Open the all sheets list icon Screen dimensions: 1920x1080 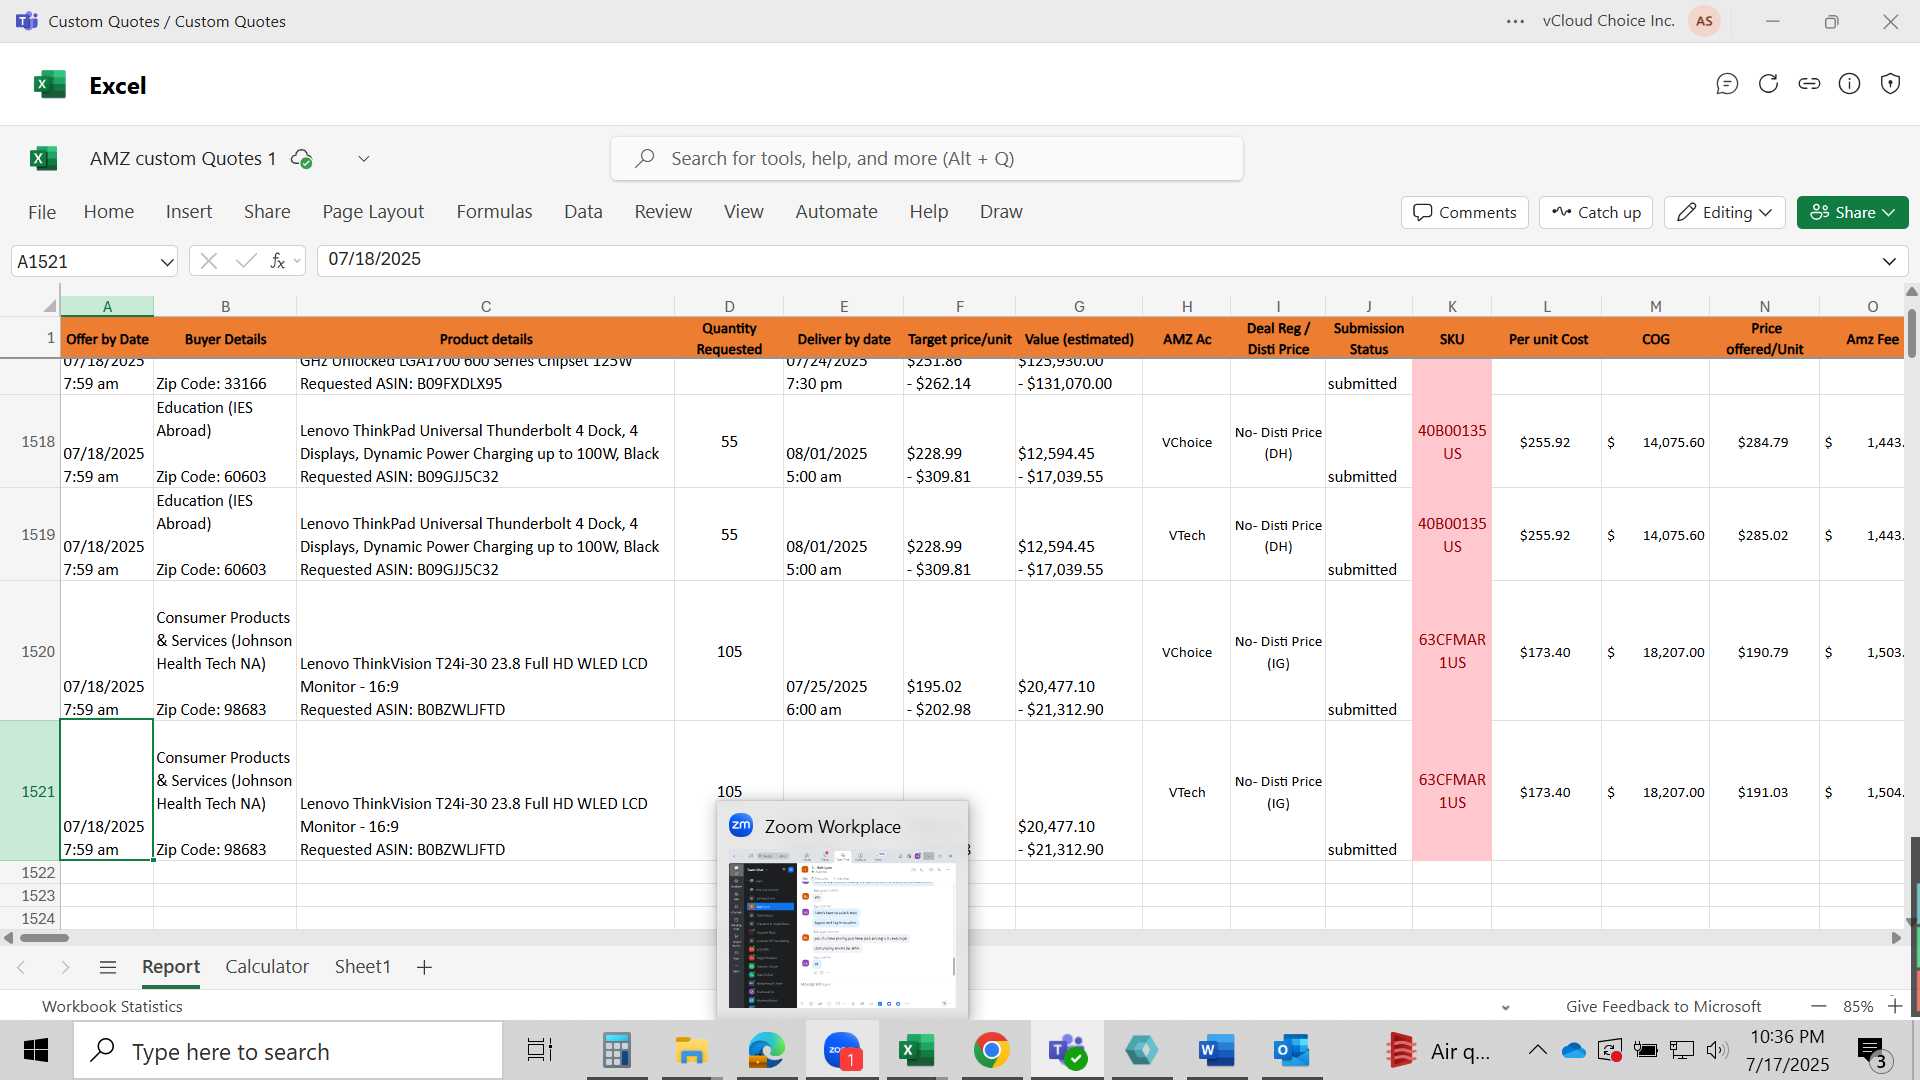[108, 967]
